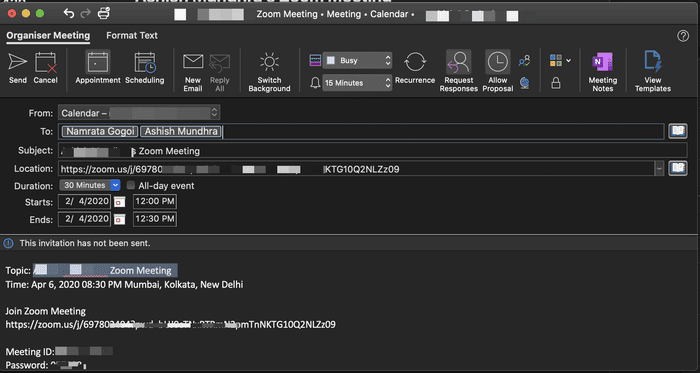Viewport: 700px width, 373px height.
Task: Click the 12:00 PM start time field
Action: point(155,202)
